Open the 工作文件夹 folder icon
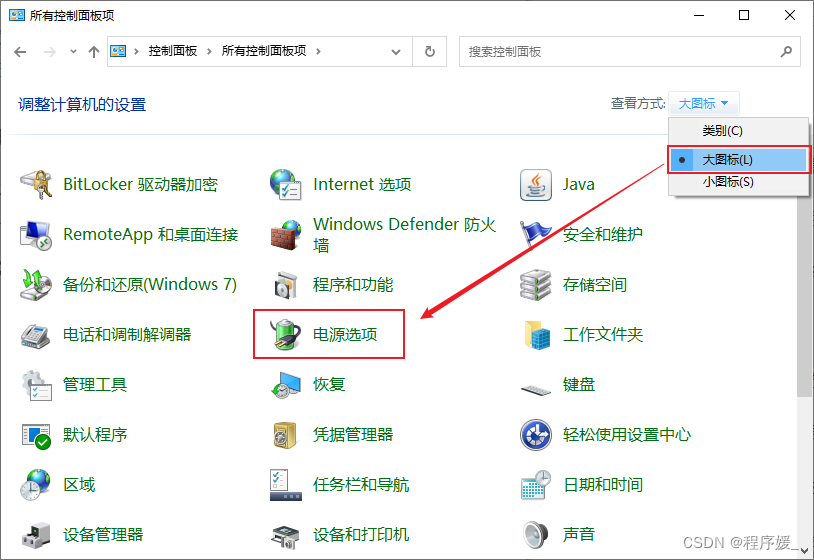Viewport: 814px width, 560px height. point(537,335)
